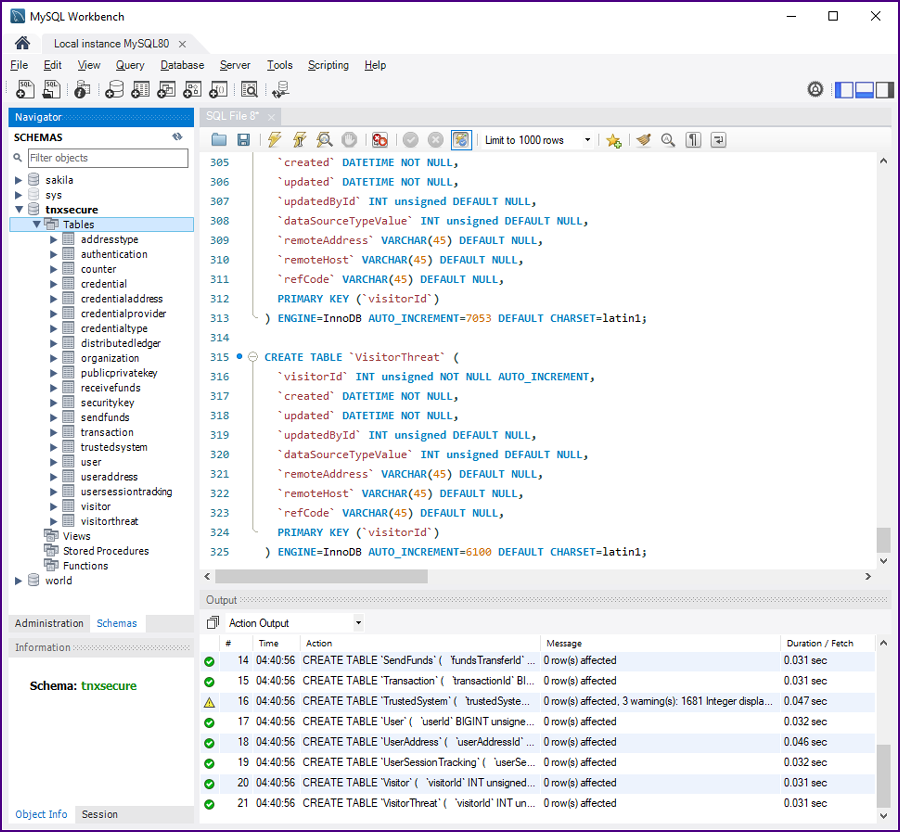The width and height of the screenshot is (900, 832).
Task: Open the Server menu
Action: coord(235,65)
